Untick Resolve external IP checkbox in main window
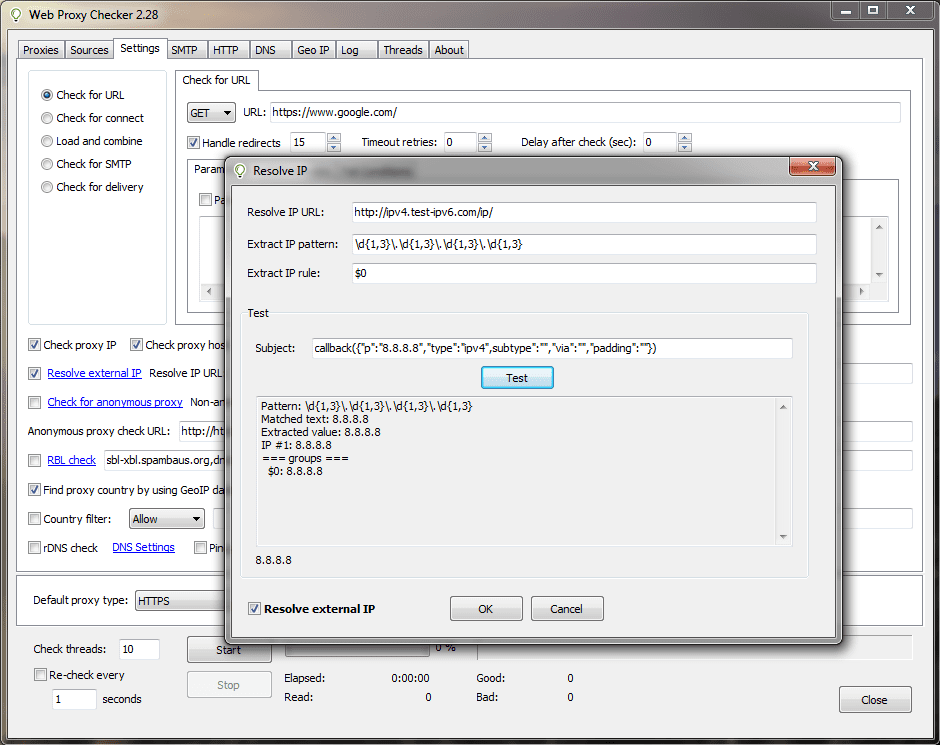The width and height of the screenshot is (940, 745). coord(34,373)
